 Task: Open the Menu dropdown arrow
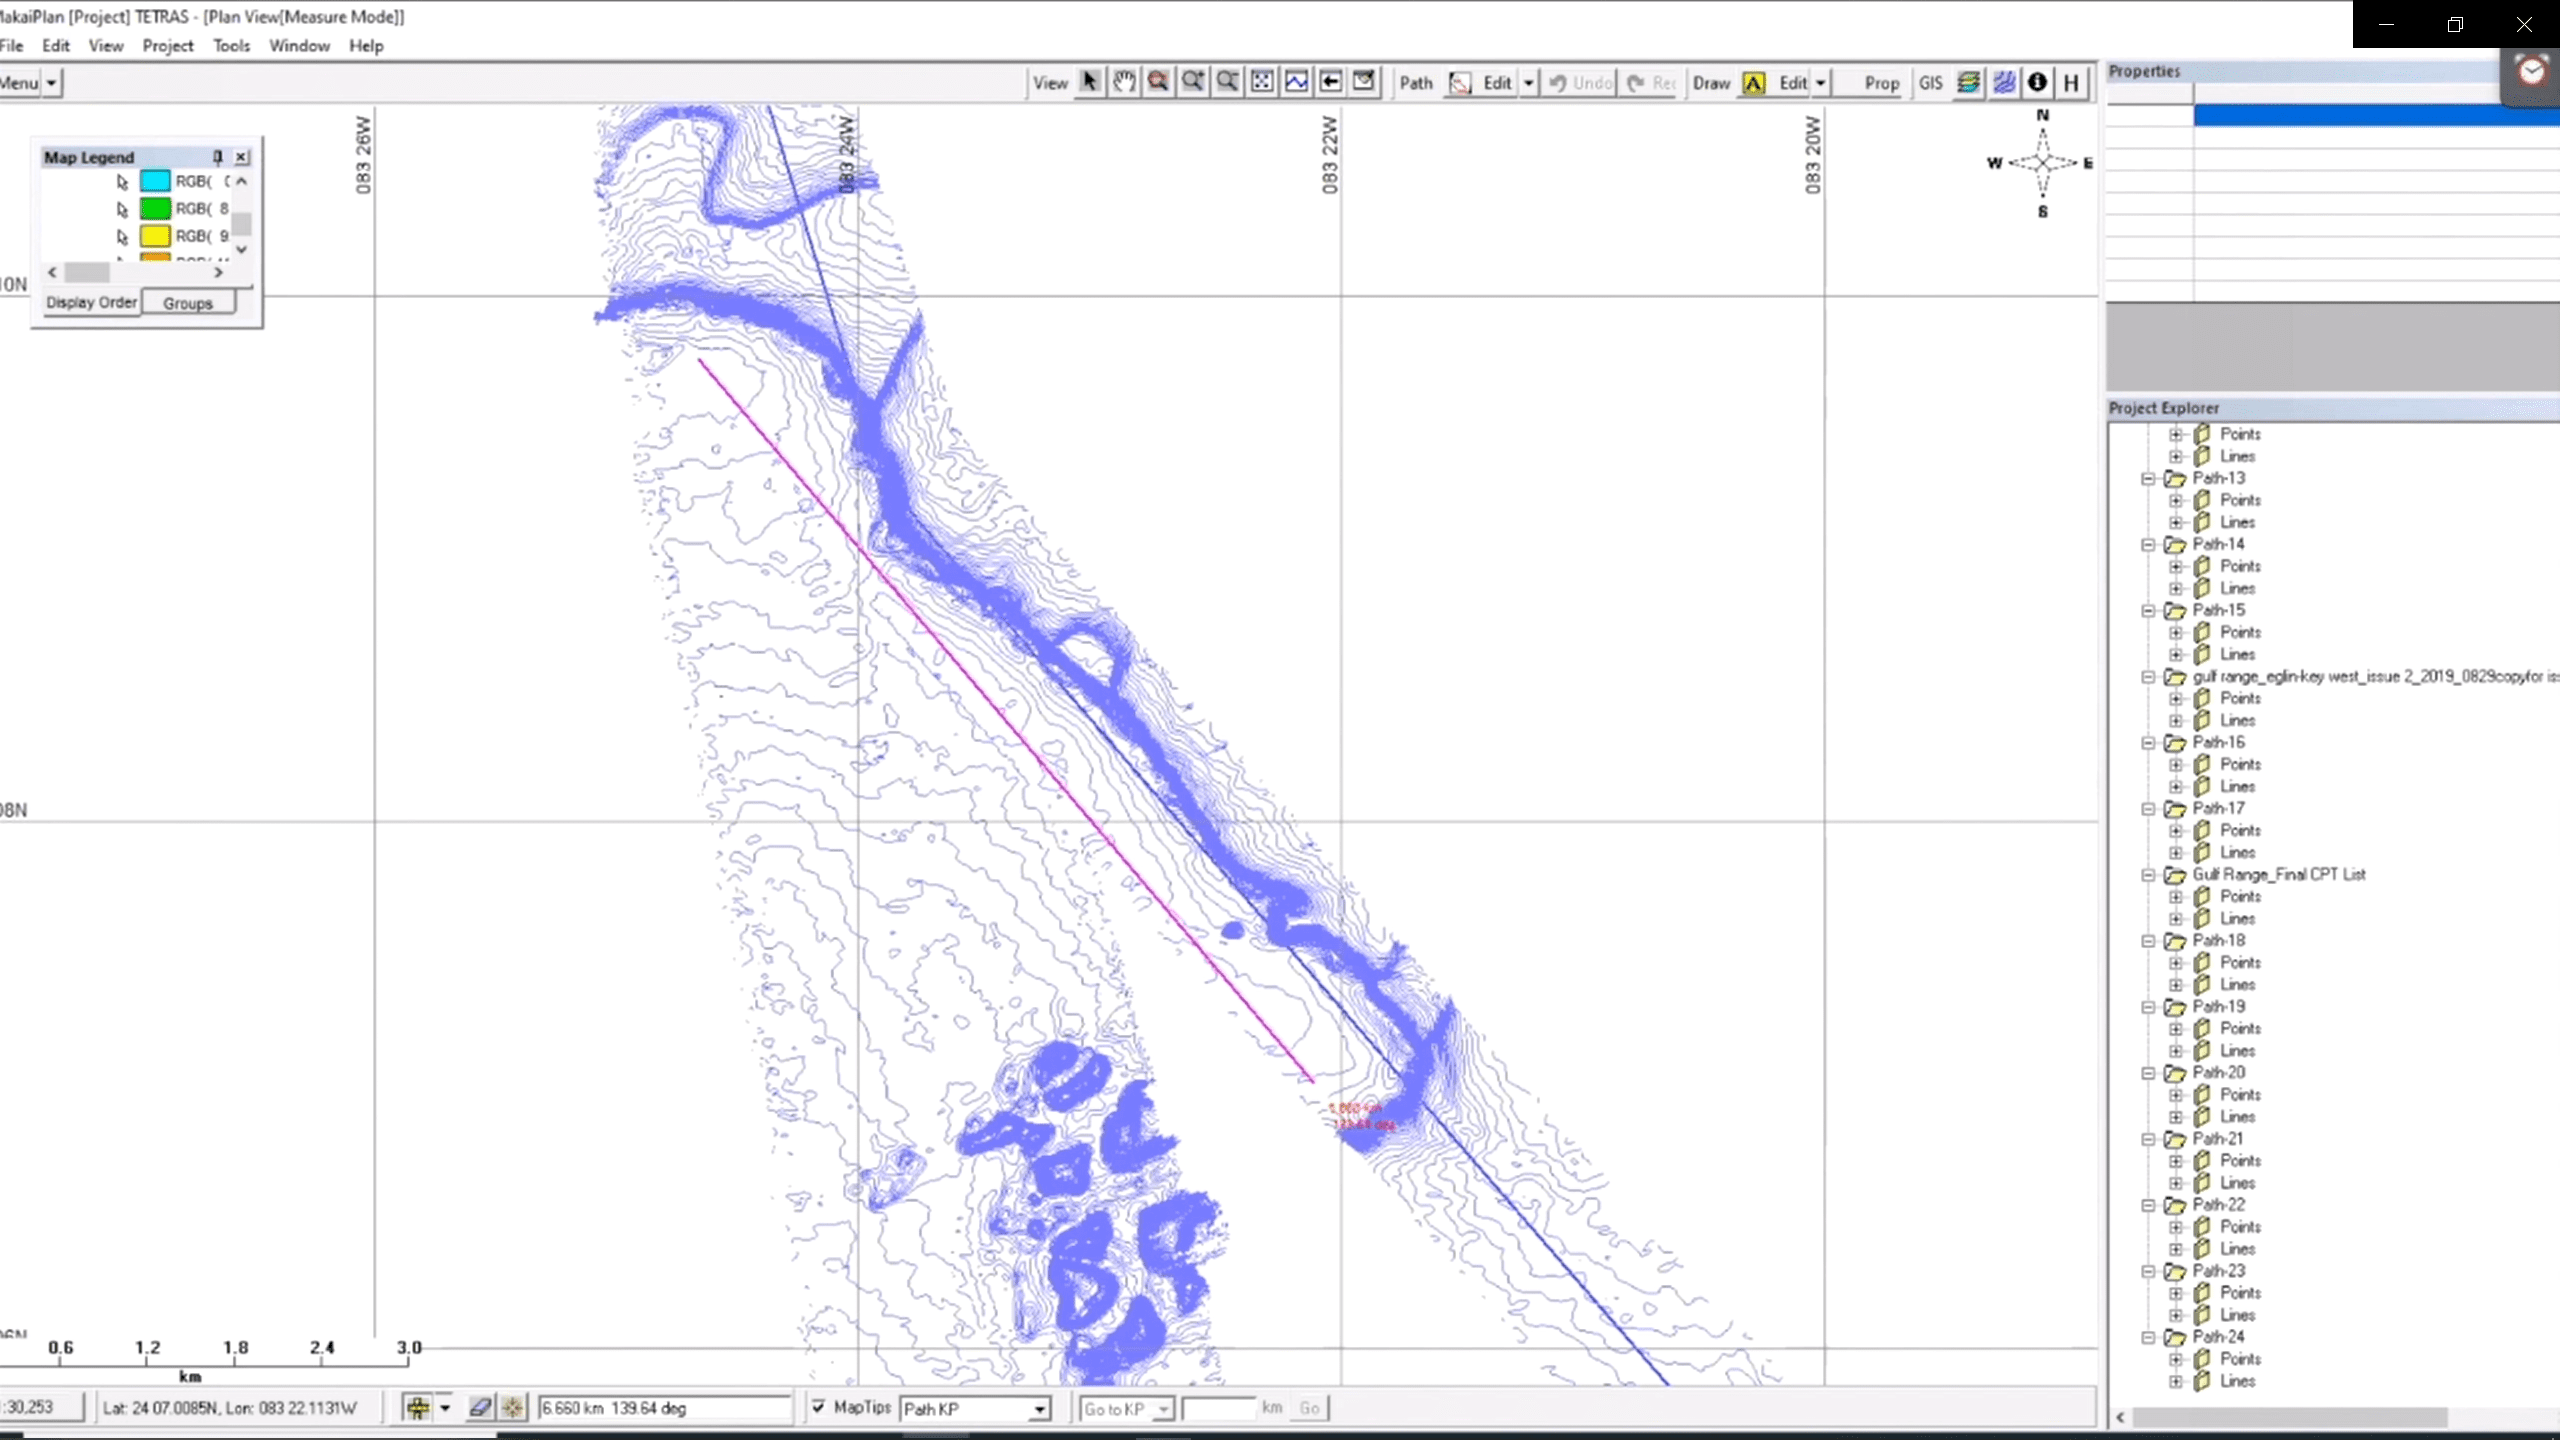(51, 83)
